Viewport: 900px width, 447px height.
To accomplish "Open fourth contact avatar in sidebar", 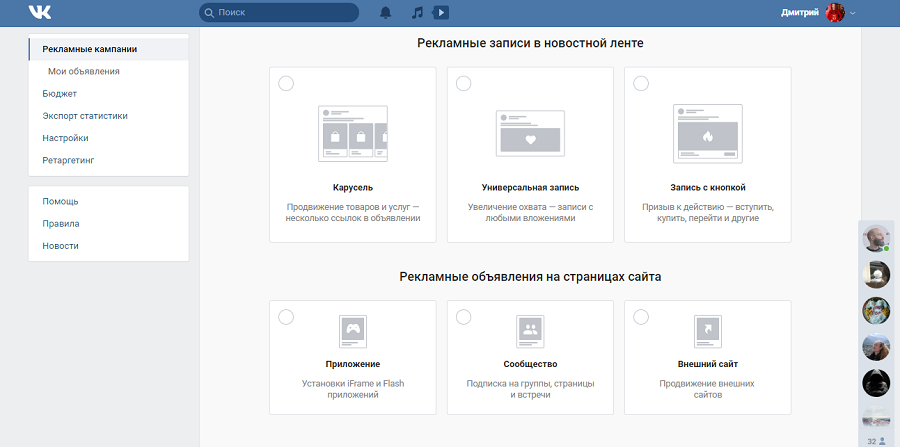I will (876, 347).
